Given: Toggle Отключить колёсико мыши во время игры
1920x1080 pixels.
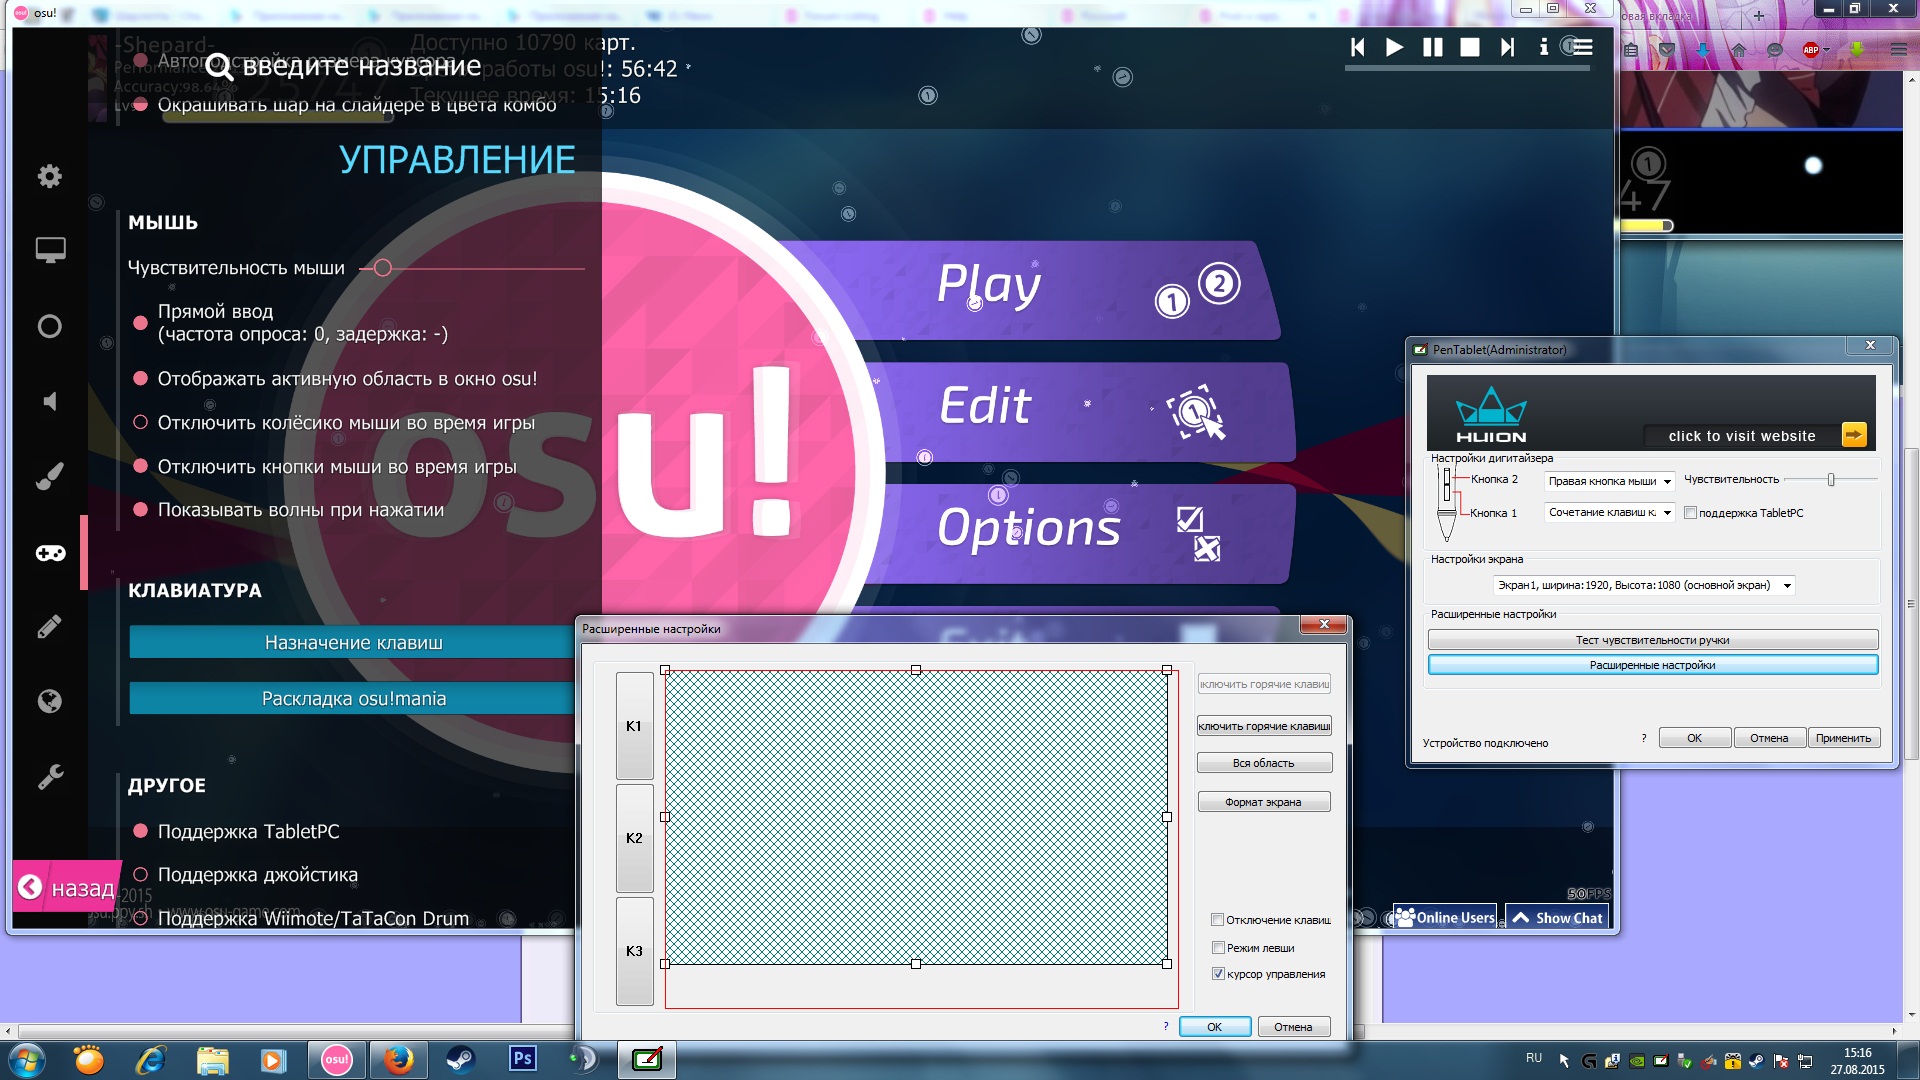Looking at the screenshot, I should 140,422.
